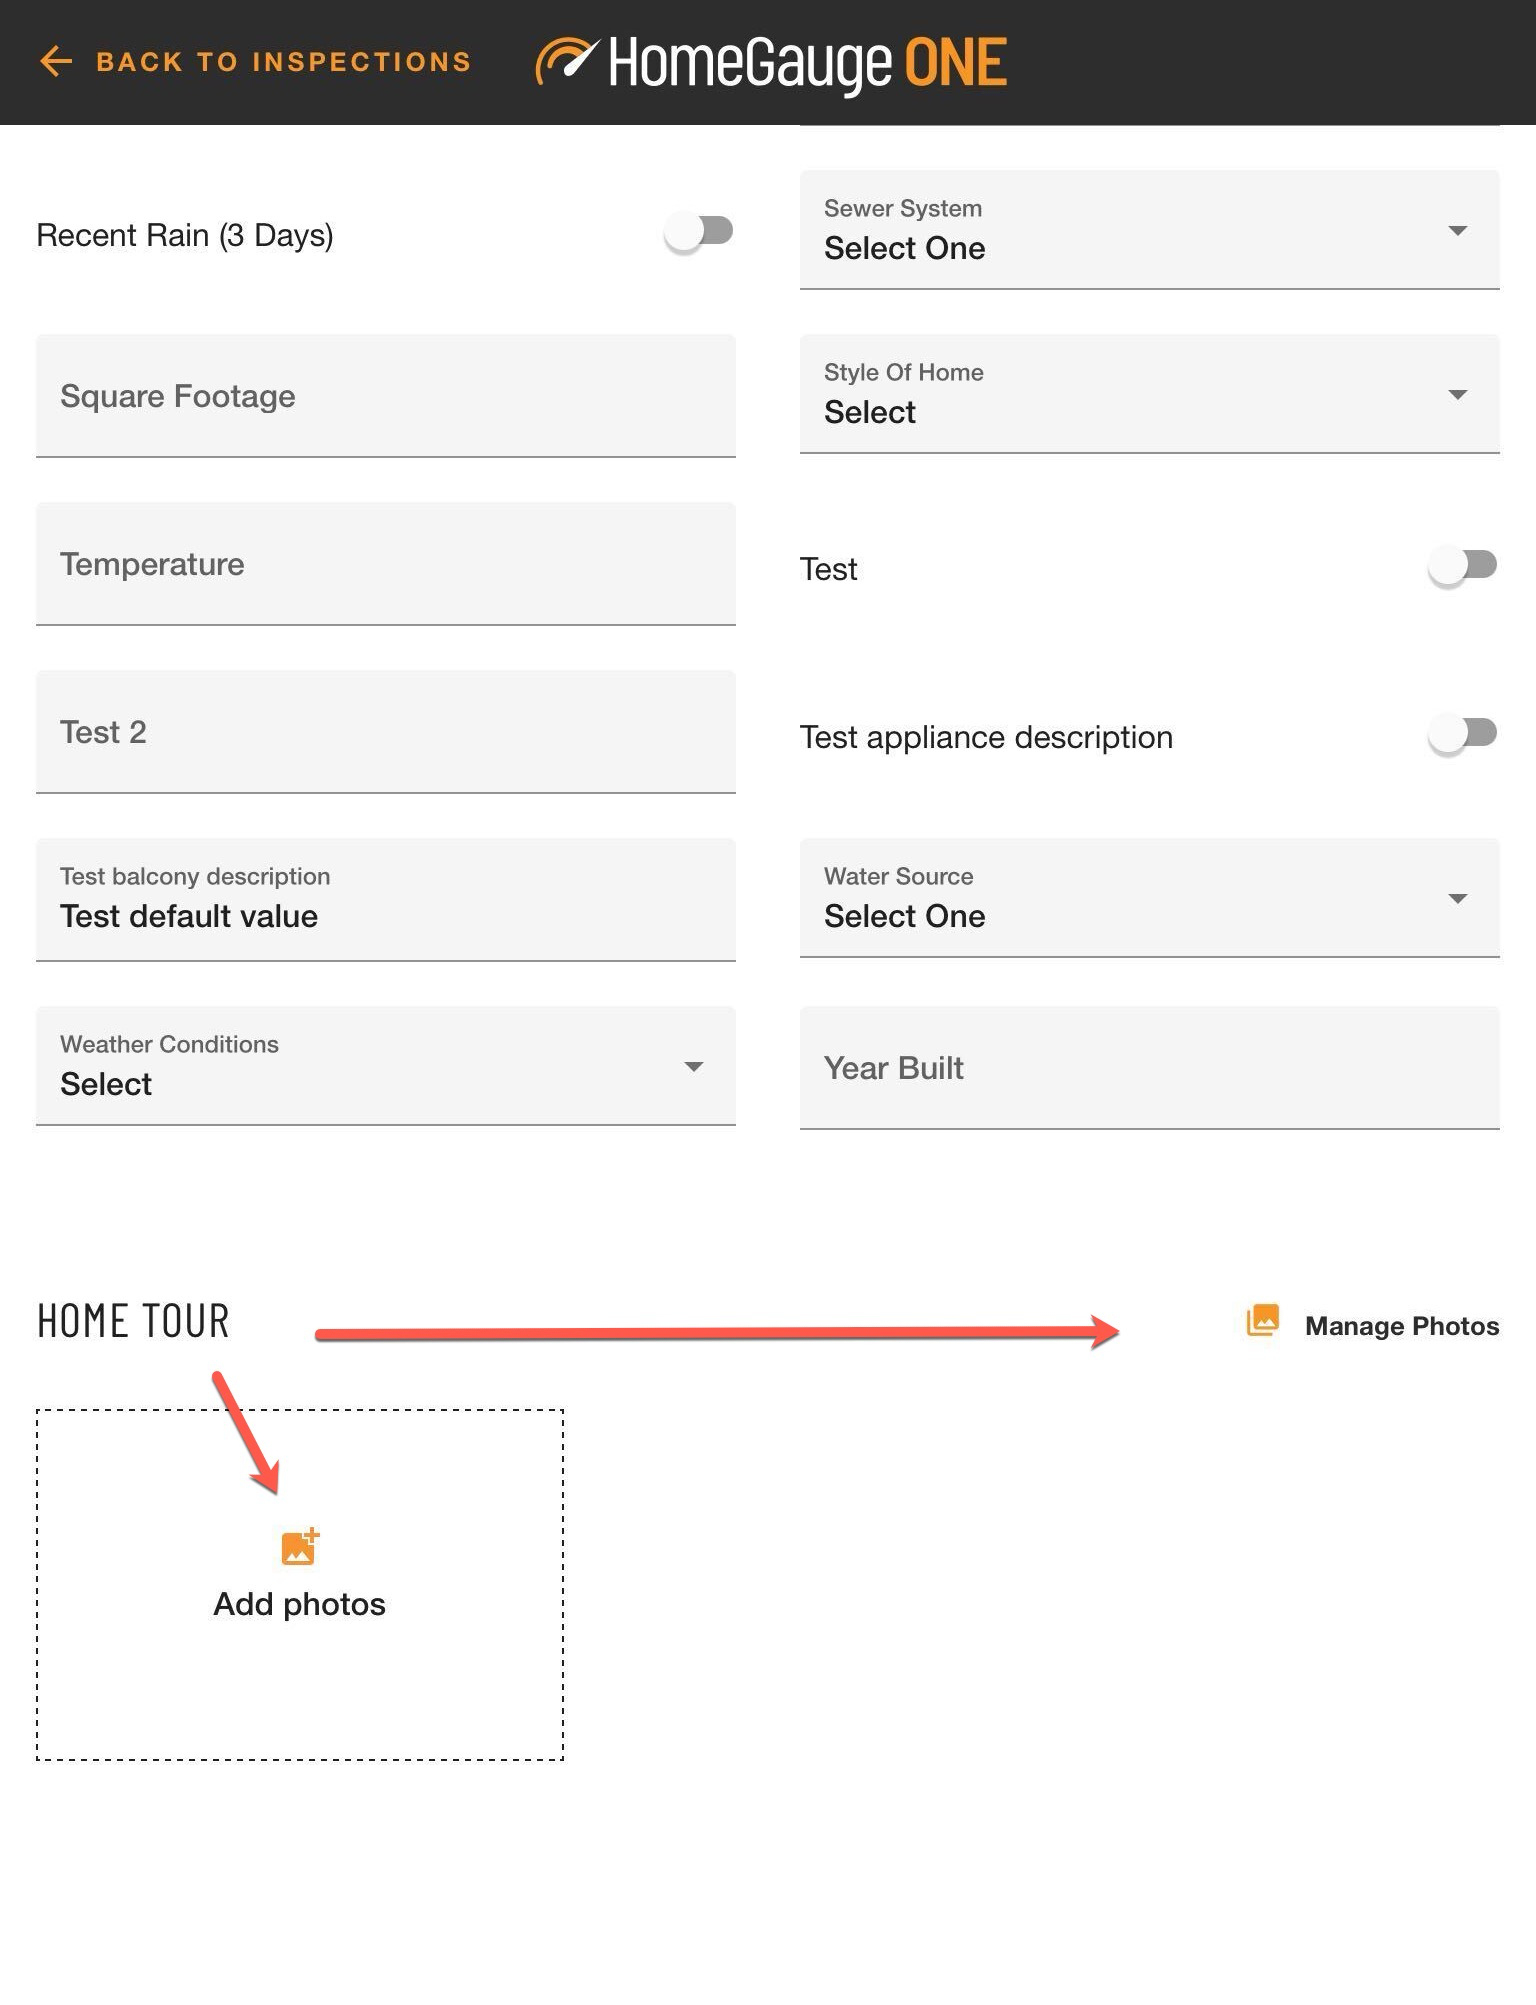Turn on Test appliance description switch
1536x2005 pixels.
click(1462, 734)
